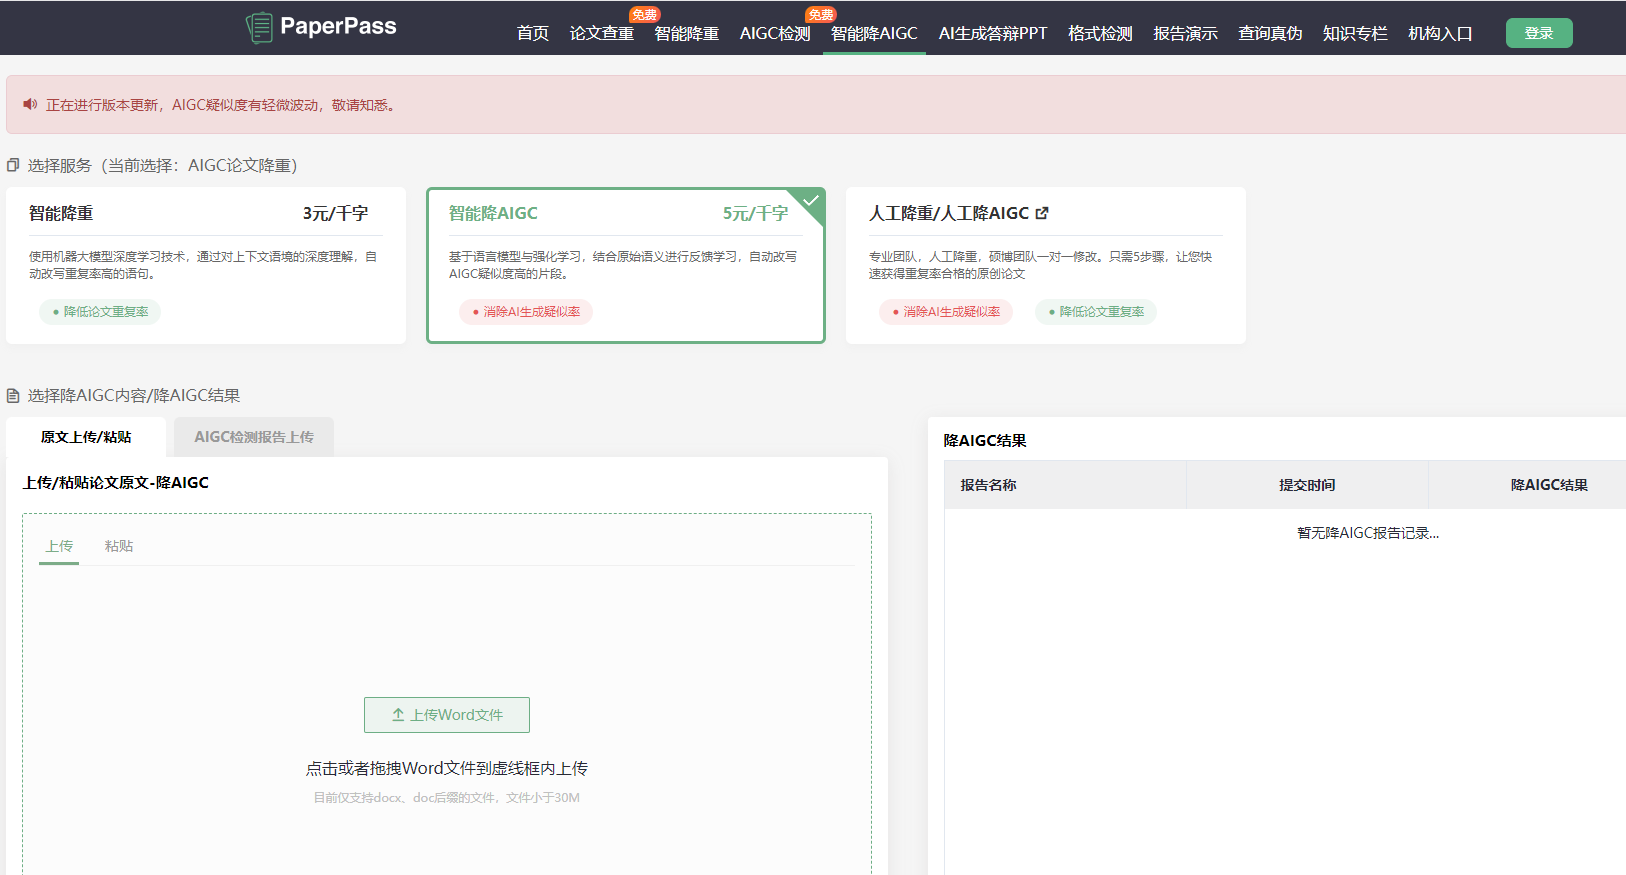Open the 机构入口 navigation link
The height and width of the screenshot is (875, 1626).
(x=1440, y=33)
